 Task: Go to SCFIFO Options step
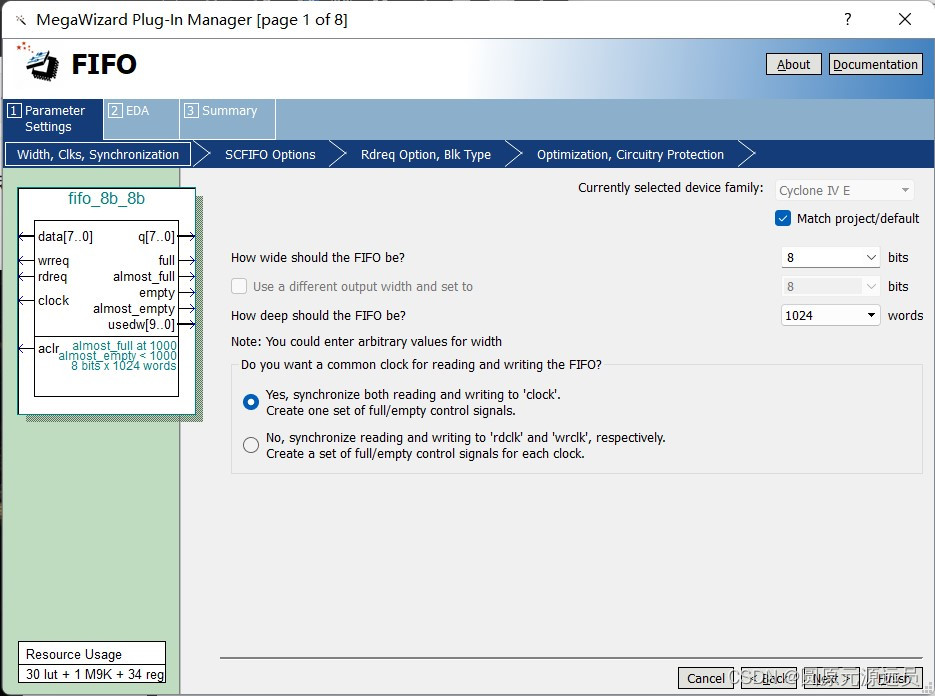[270, 154]
